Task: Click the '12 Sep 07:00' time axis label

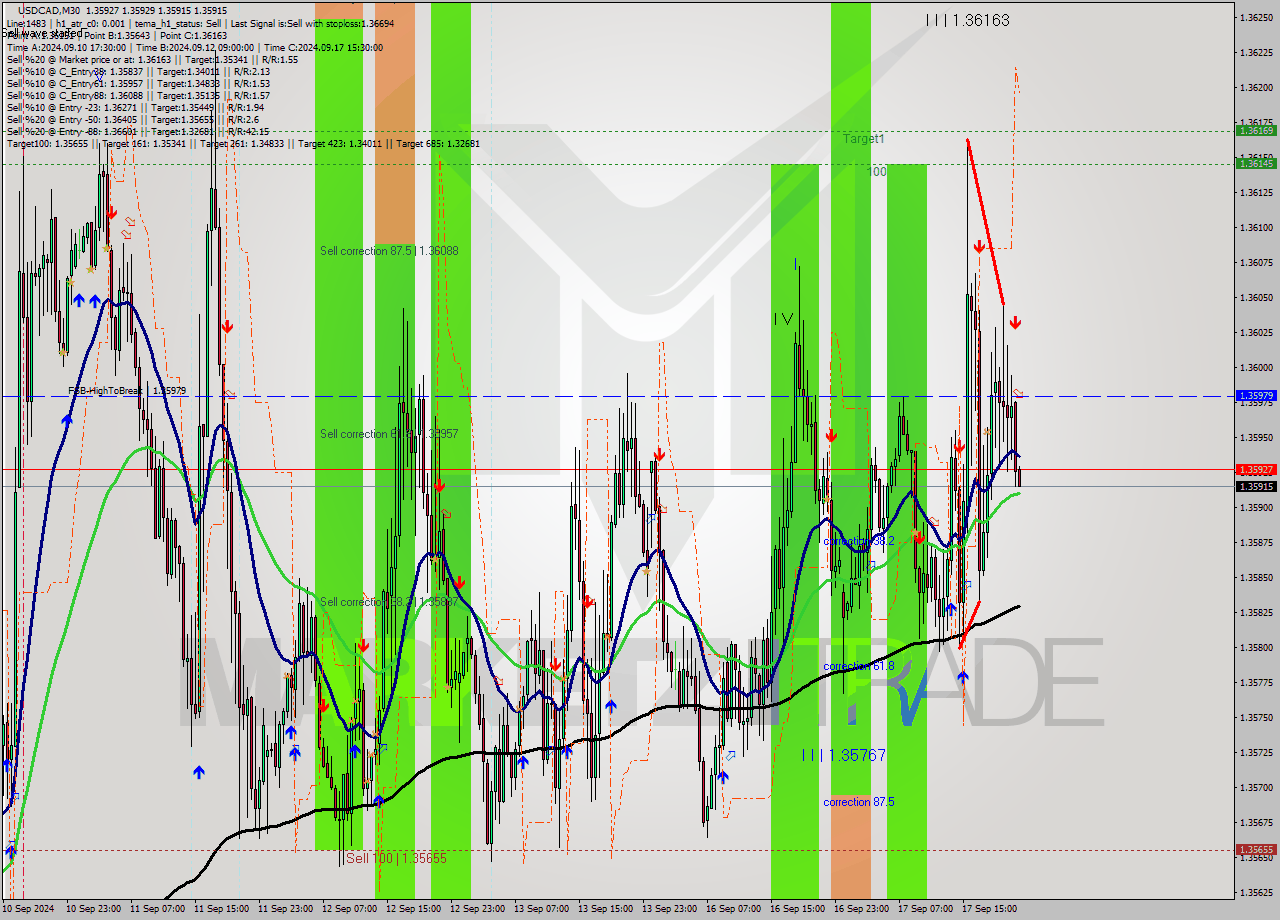Action: click(x=349, y=909)
